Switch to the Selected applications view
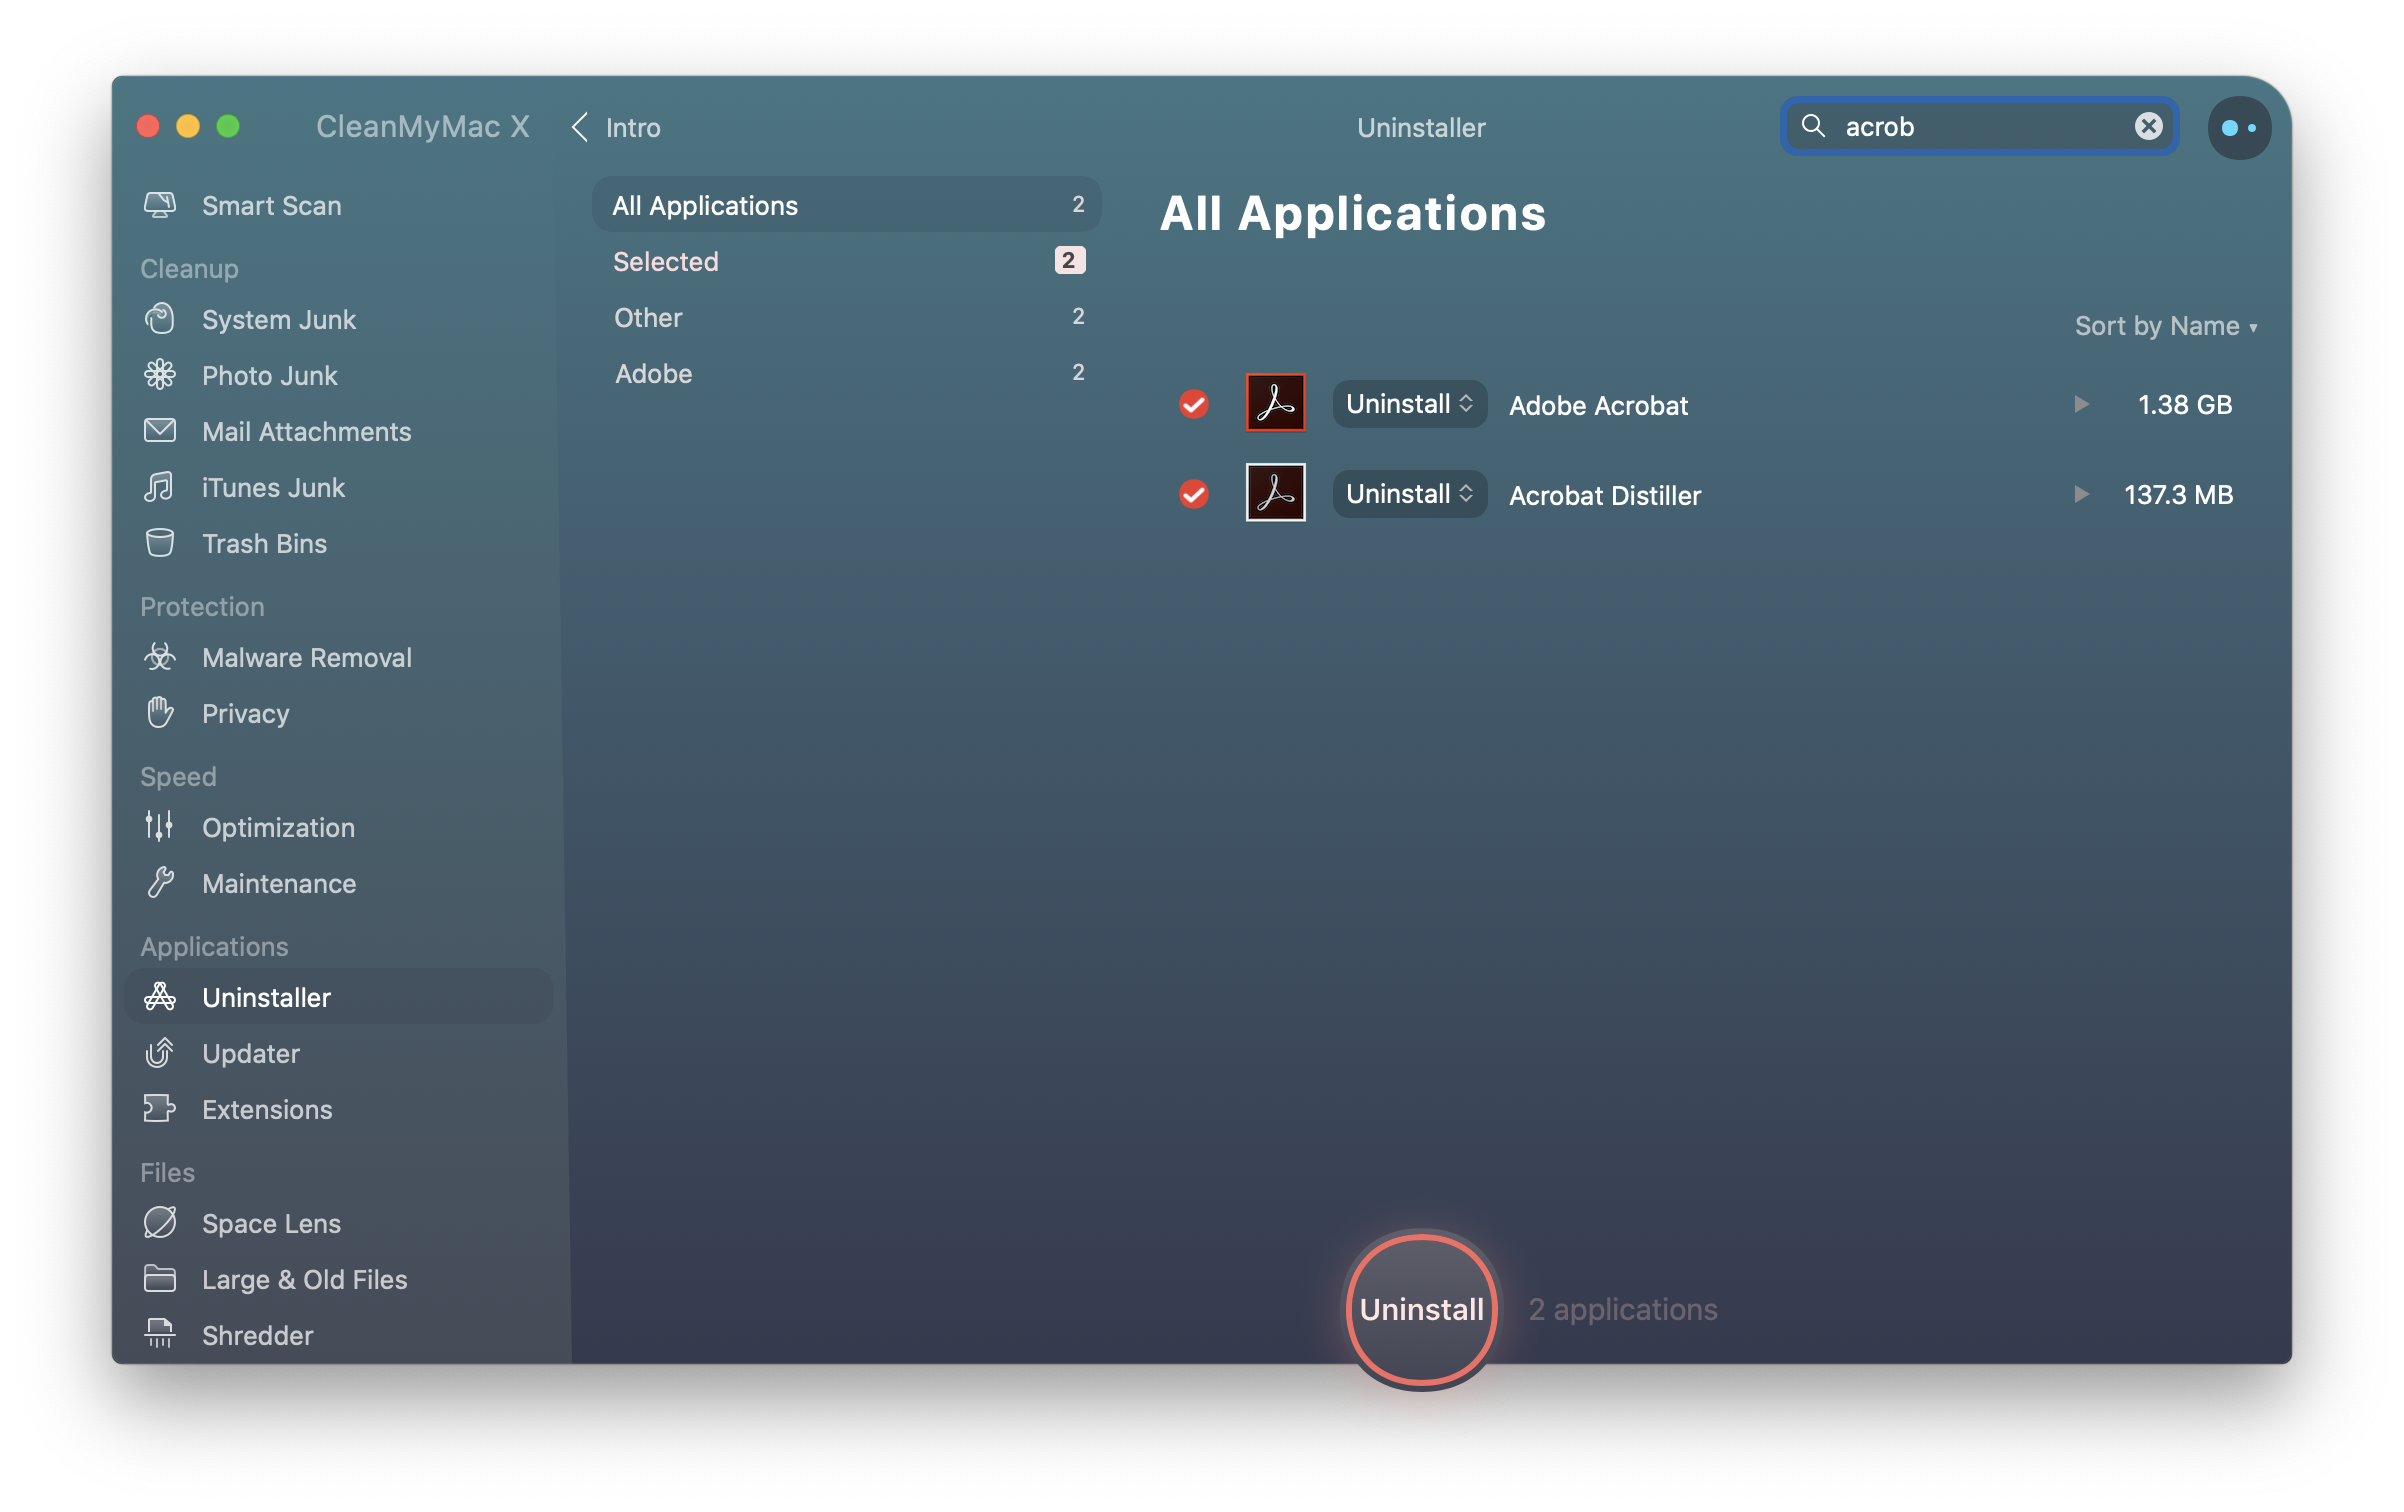 coord(666,261)
